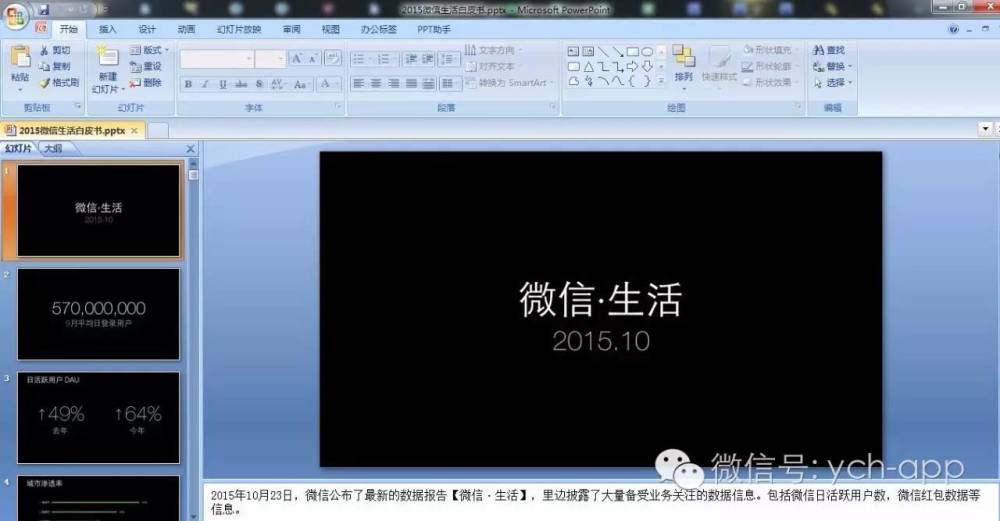Click the slide pane scrollbar down arrow
This screenshot has width=1000, height=521.
pyautogui.click(x=194, y=516)
